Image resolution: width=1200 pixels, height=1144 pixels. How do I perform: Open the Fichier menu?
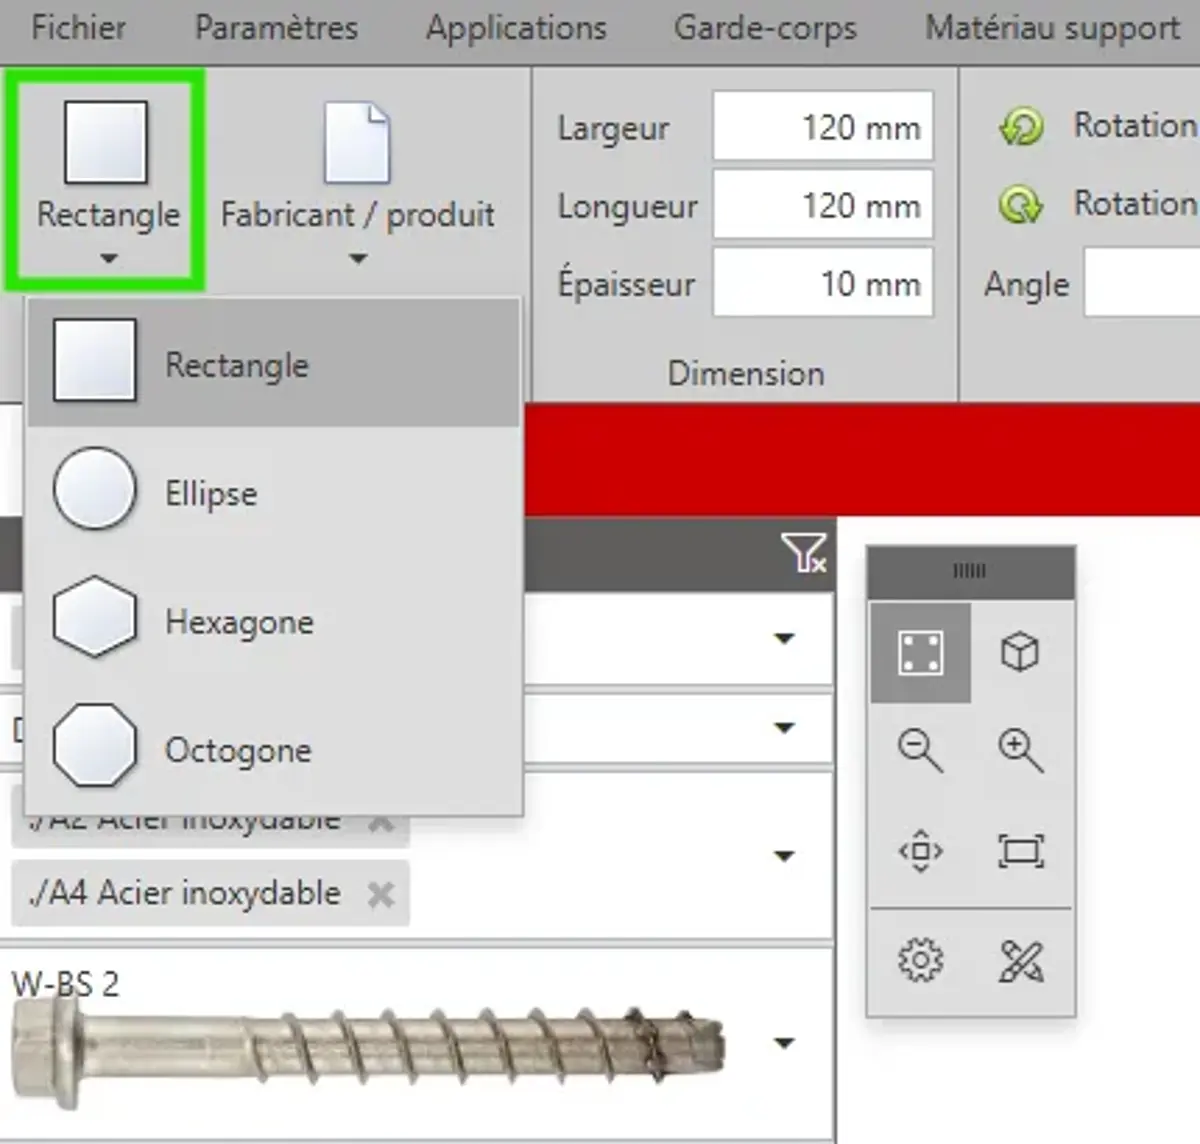click(x=78, y=27)
